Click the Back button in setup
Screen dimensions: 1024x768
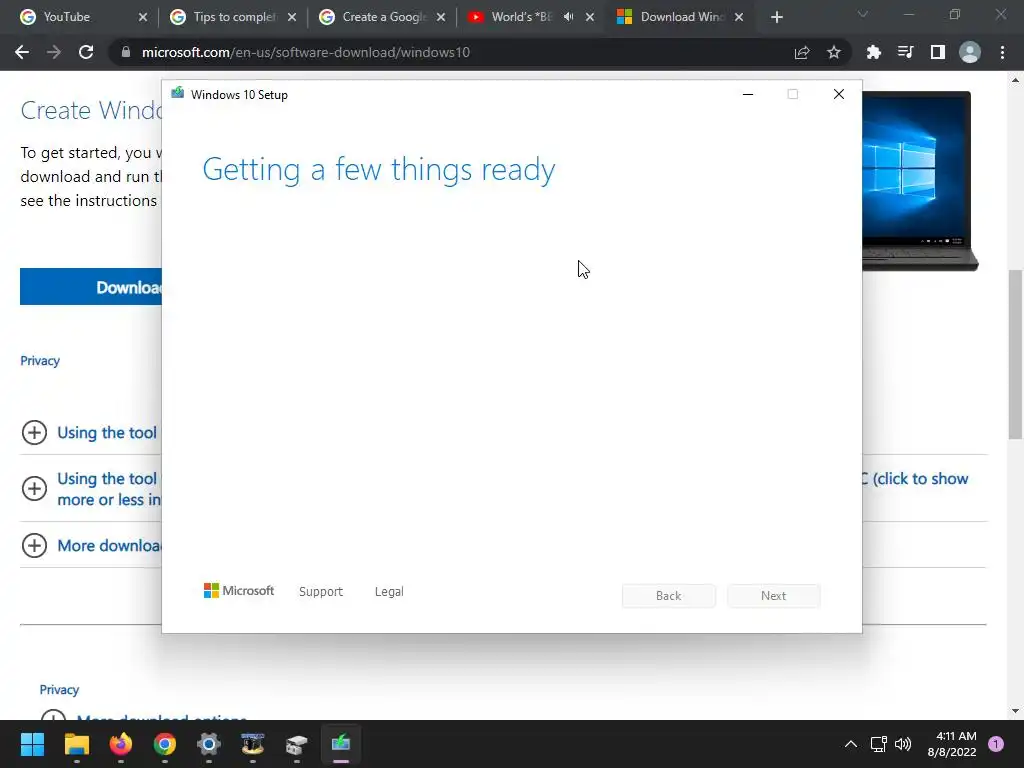(x=668, y=596)
